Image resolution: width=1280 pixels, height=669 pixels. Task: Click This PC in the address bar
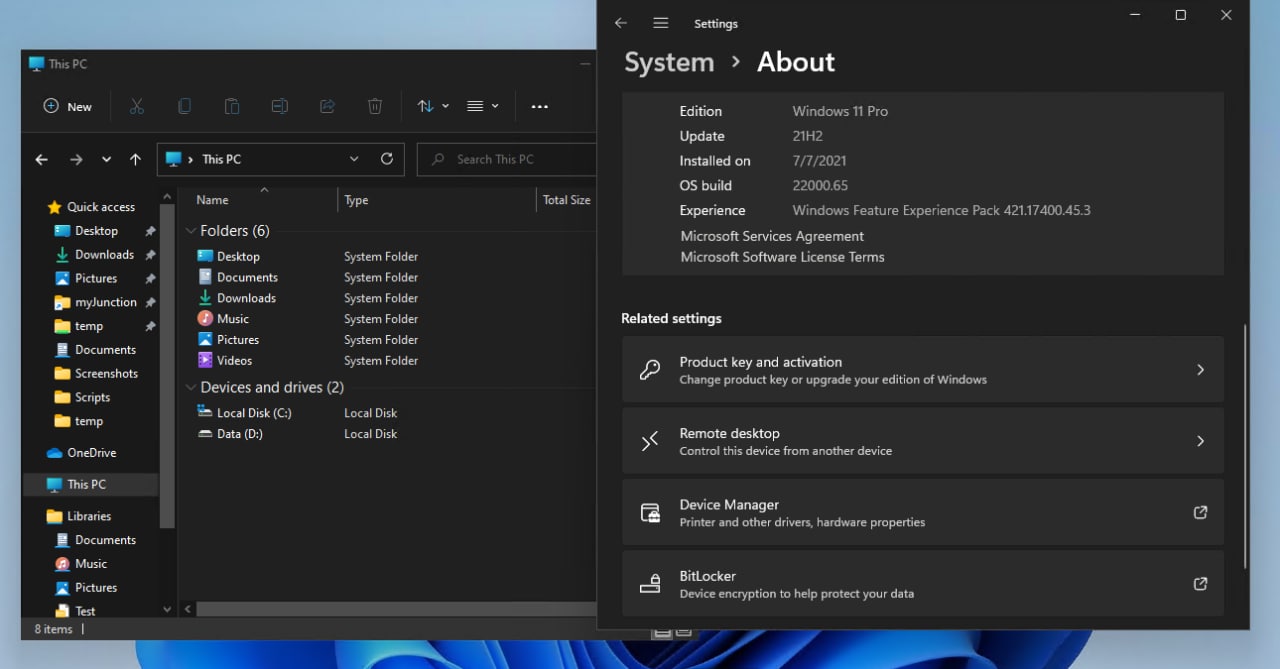tap(221, 159)
